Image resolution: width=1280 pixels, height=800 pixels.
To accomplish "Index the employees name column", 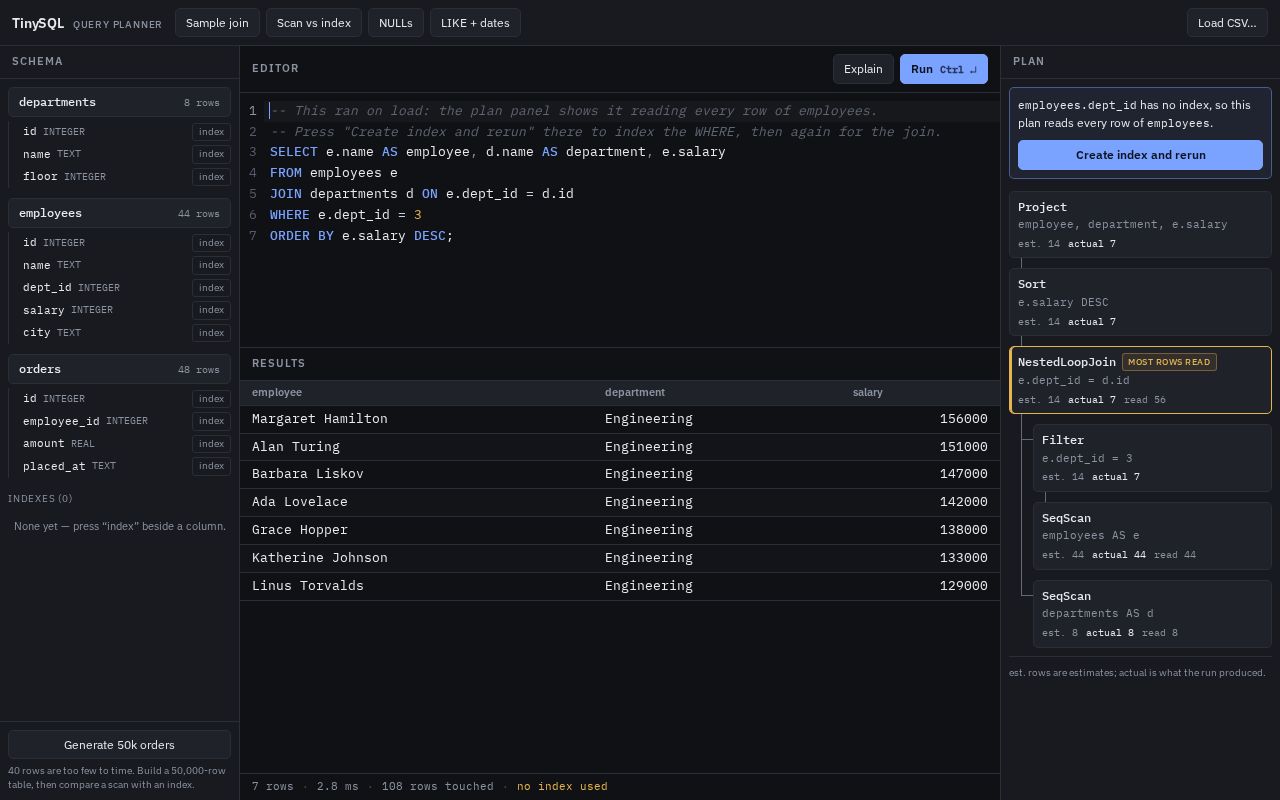I will tap(211, 265).
